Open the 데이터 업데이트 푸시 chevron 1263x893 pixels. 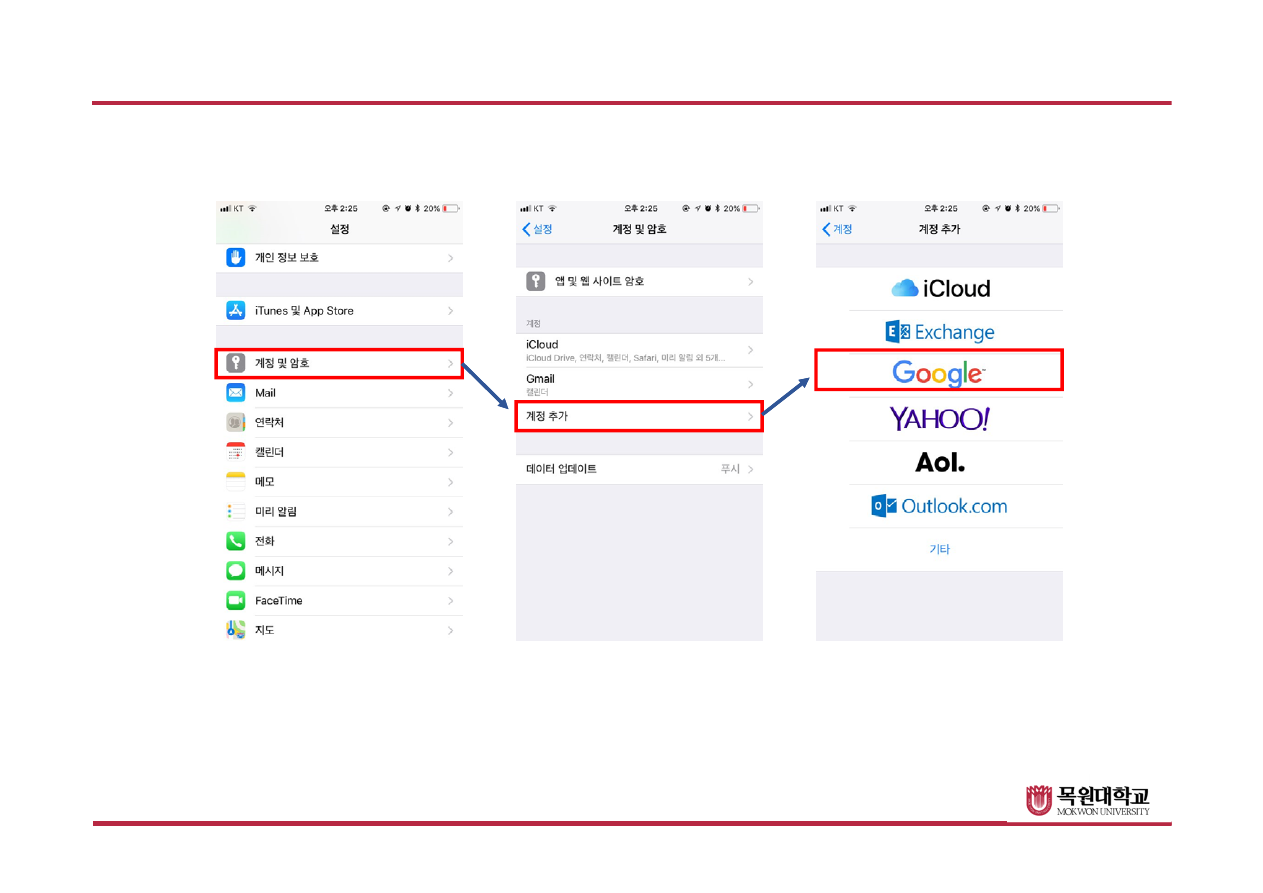tap(751, 469)
